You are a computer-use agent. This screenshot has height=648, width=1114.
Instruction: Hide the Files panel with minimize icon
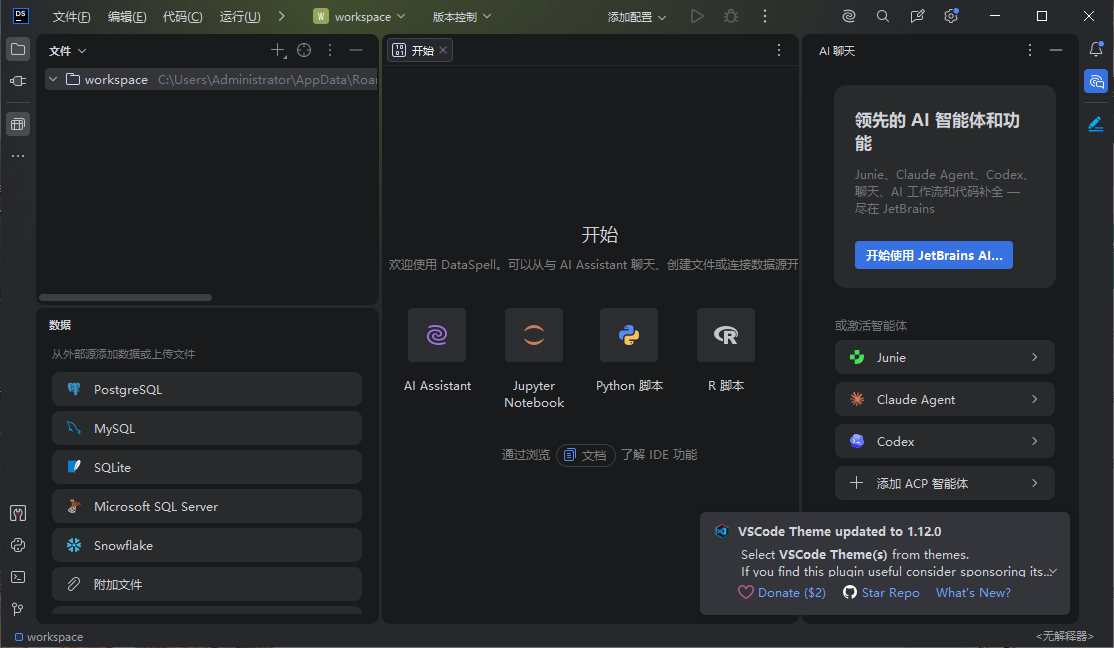[356, 50]
